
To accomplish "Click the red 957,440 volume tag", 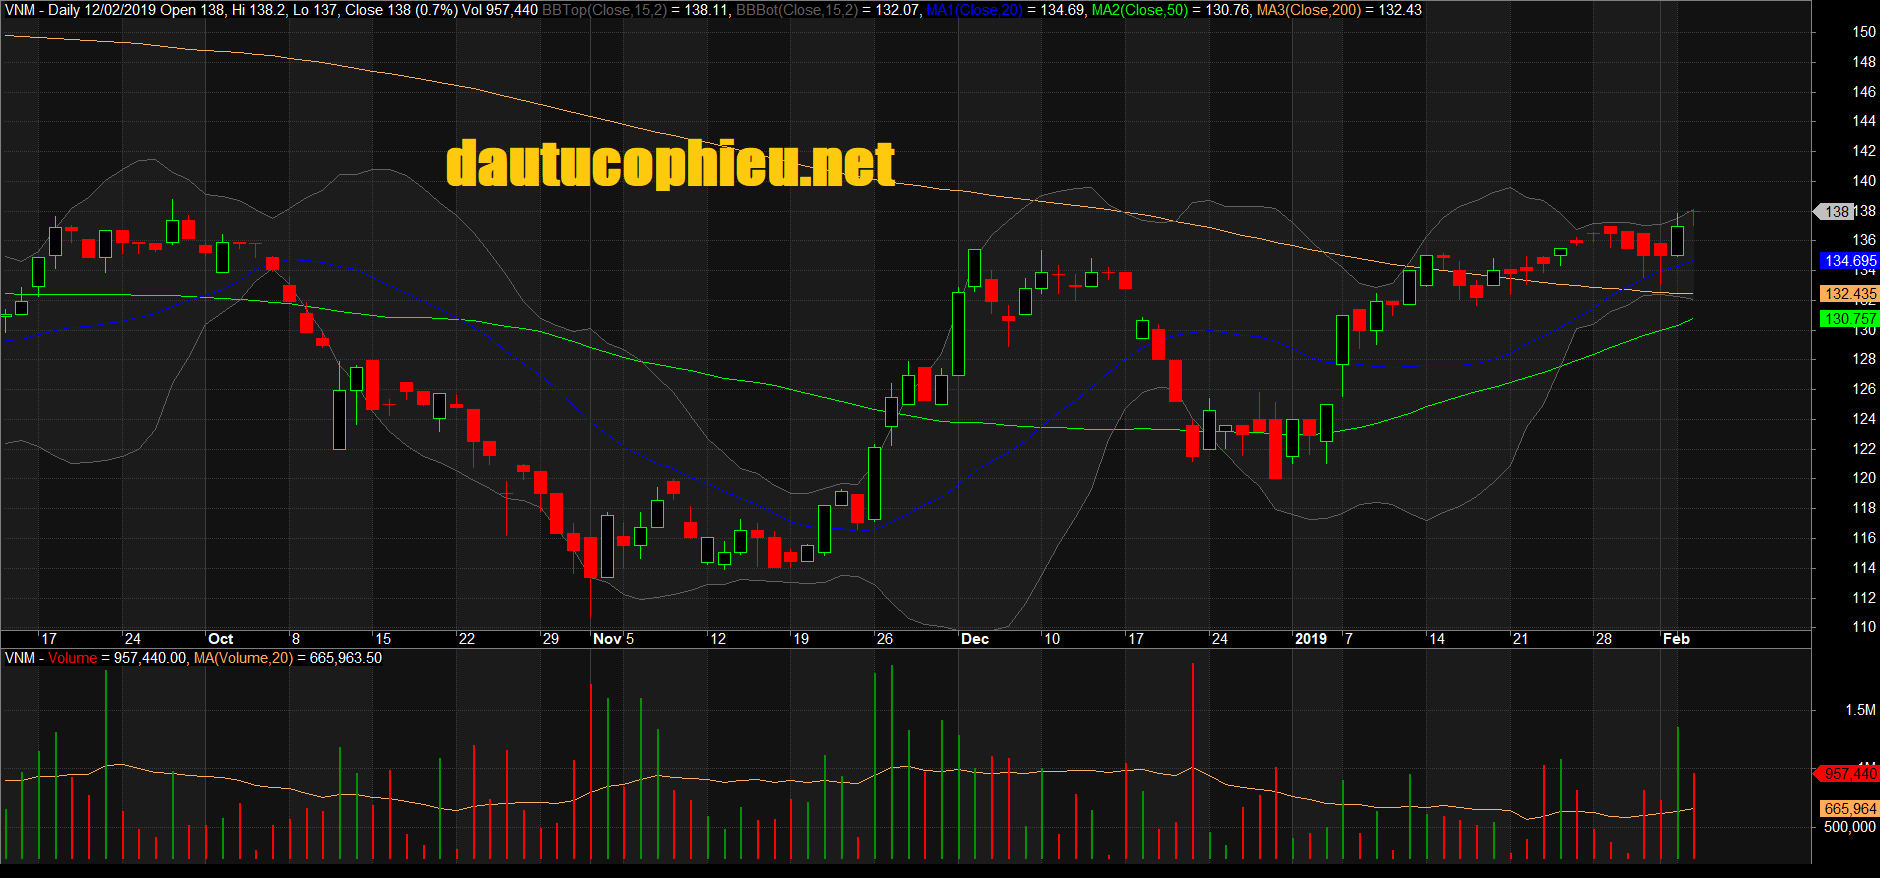I will (1848, 774).
